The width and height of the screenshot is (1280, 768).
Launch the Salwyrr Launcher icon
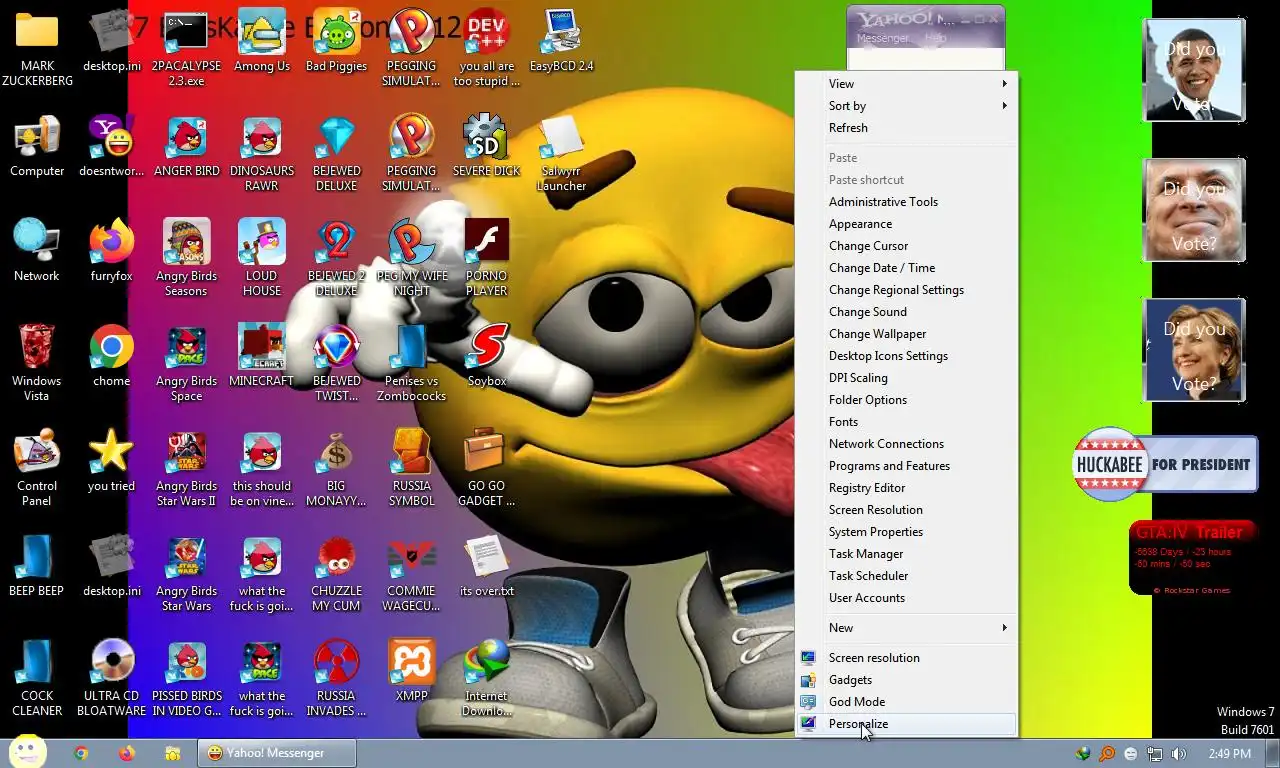[x=561, y=154]
